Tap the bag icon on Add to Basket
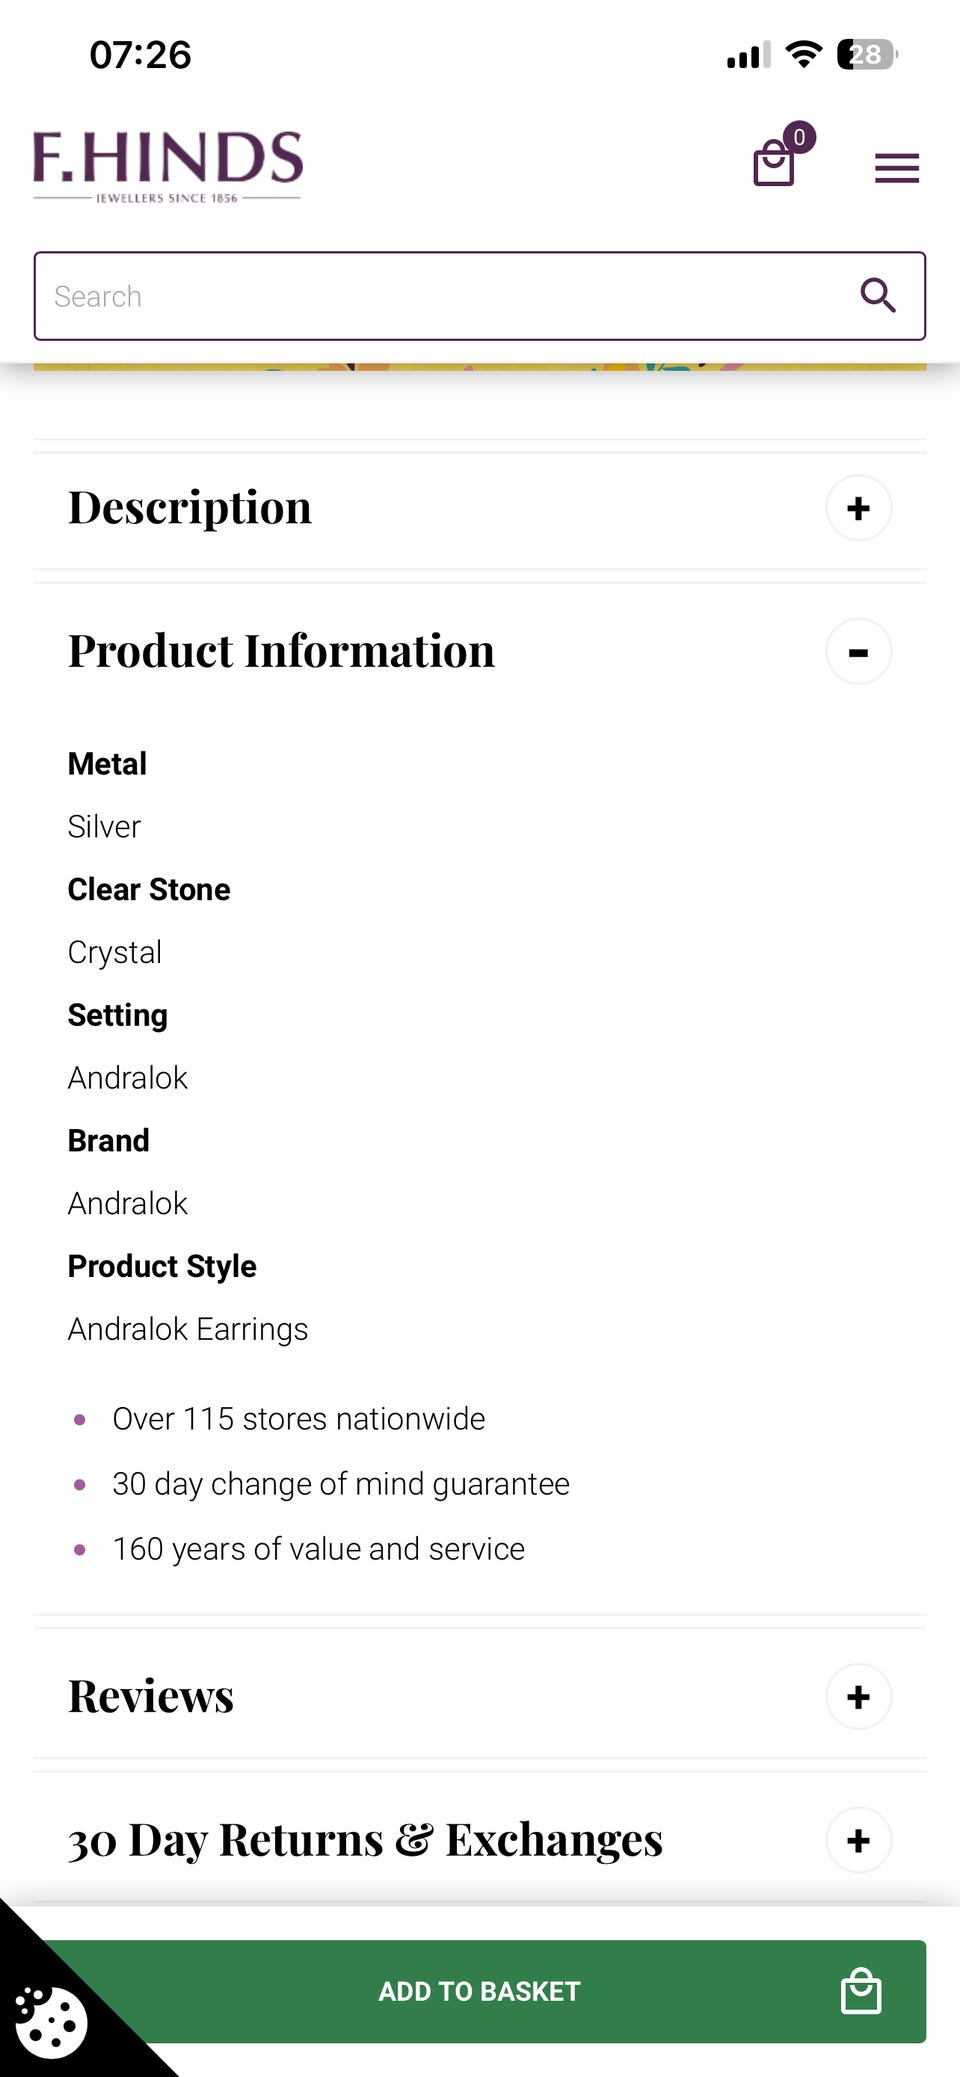 coord(860,1991)
